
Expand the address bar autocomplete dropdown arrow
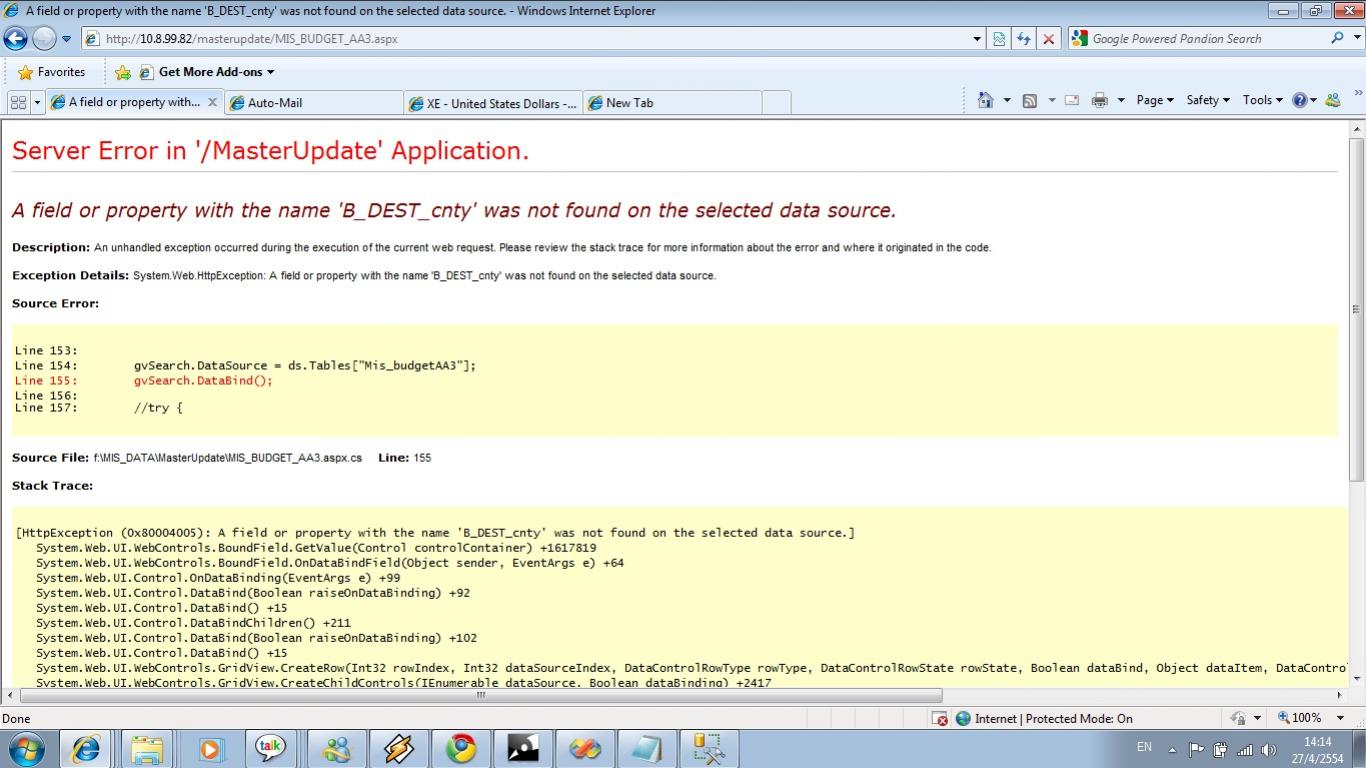tap(977, 39)
